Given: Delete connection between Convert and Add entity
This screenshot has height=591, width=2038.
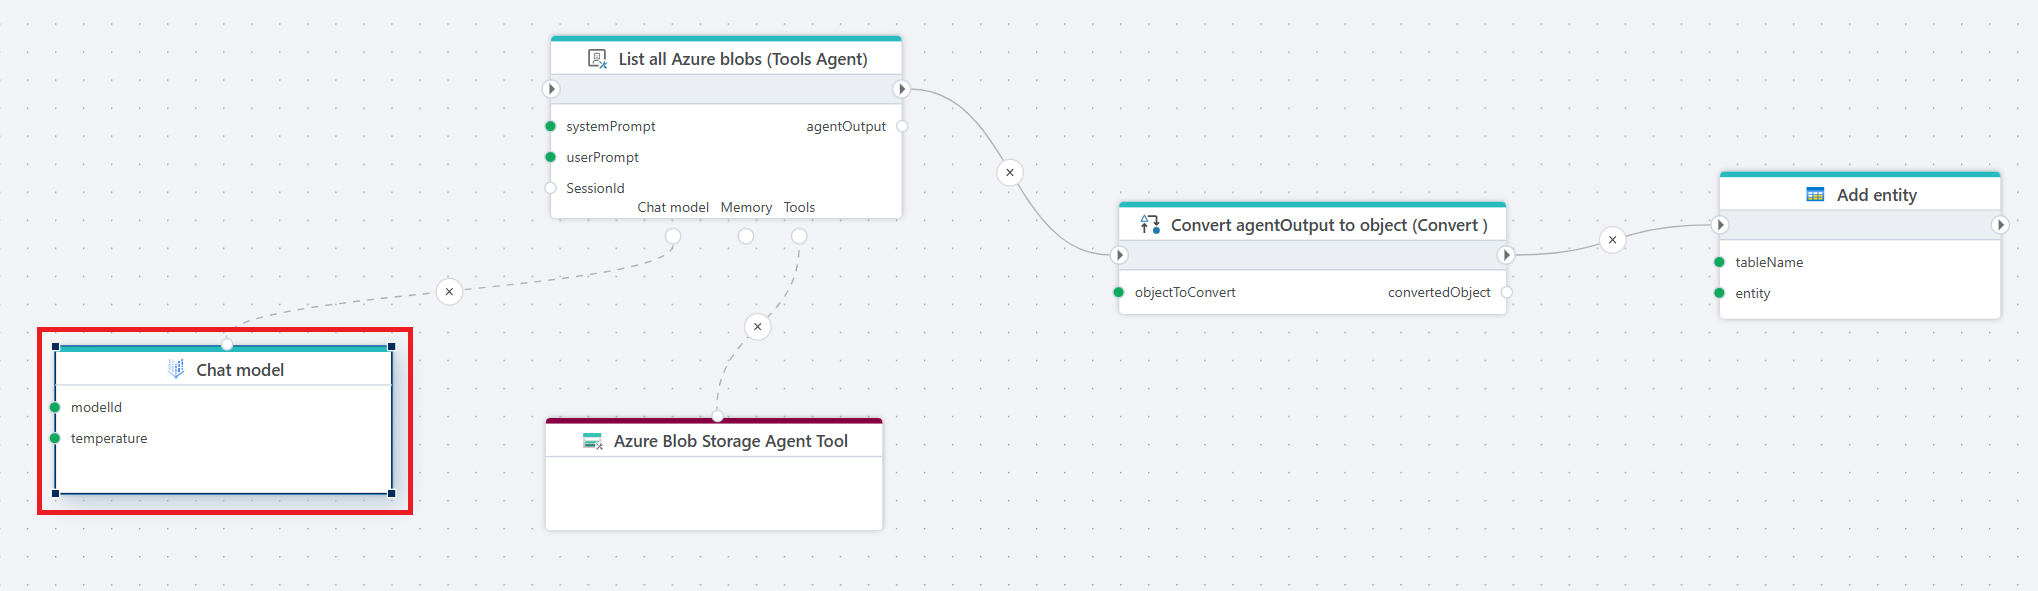Looking at the screenshot, I should [1612, 240].
